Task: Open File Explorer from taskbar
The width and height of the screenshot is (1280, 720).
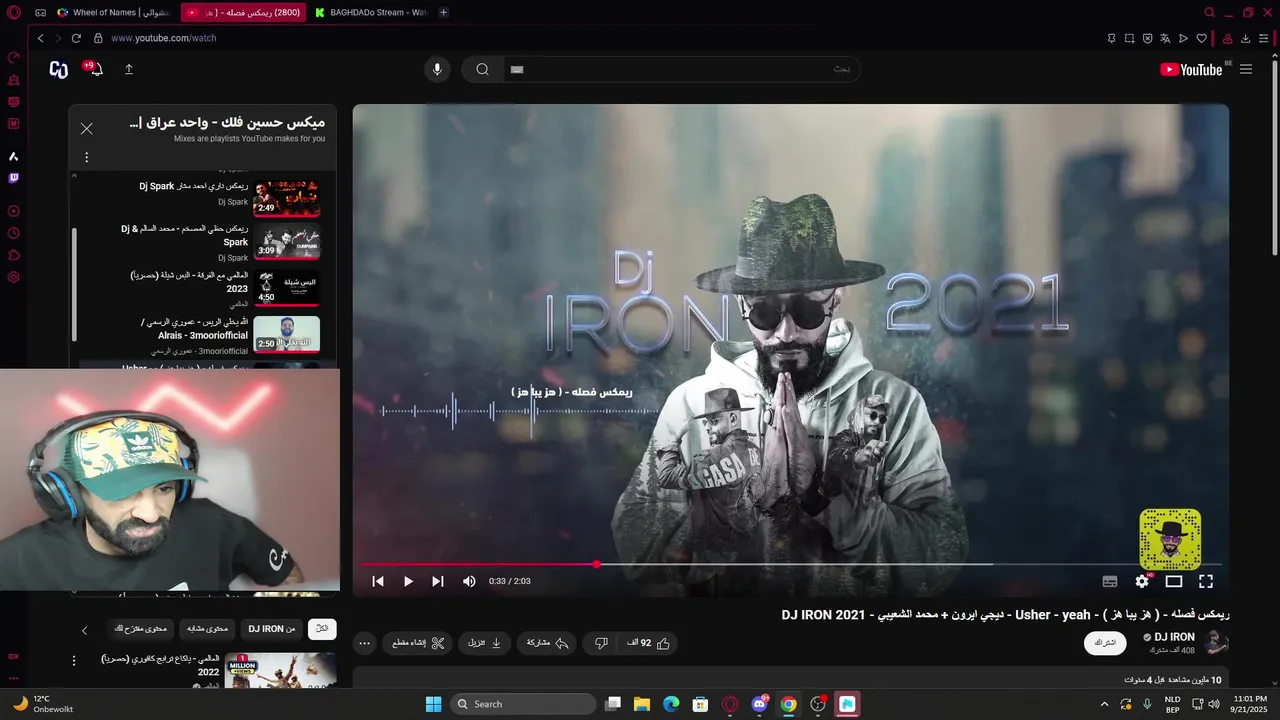Action: tap(642, 704)
